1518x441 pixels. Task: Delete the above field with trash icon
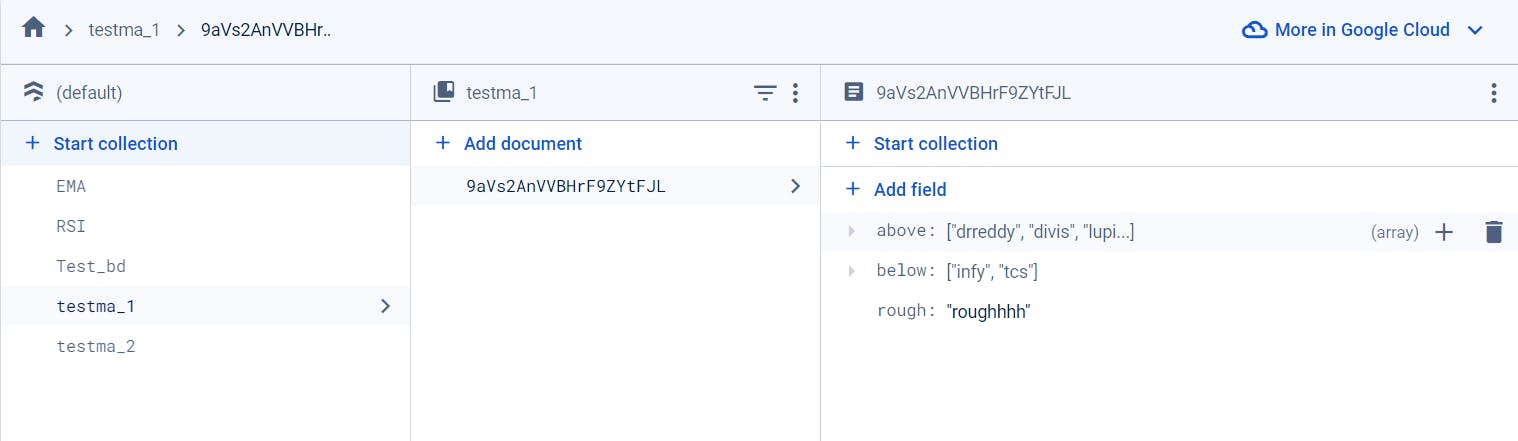point(1493,232)
